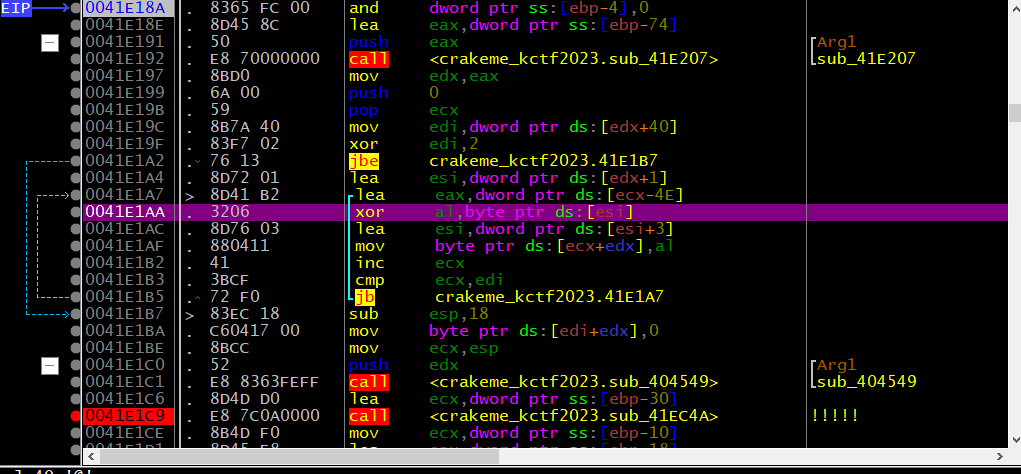Click the mov edx,eax instruction
This screenshot has width=1021, height=474.
pos(423,76)
